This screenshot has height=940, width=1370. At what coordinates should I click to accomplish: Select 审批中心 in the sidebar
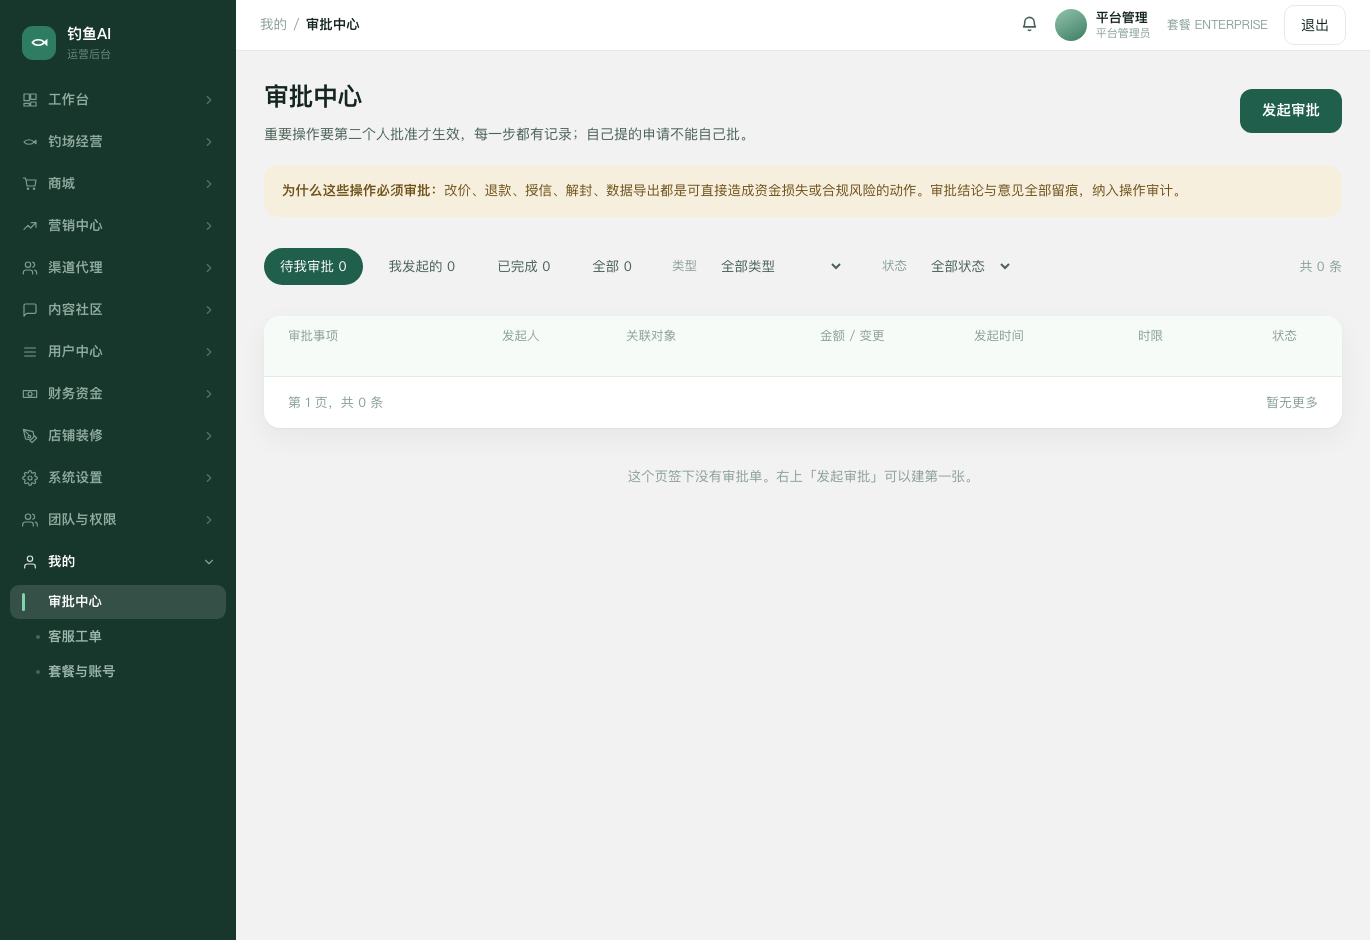118,602
